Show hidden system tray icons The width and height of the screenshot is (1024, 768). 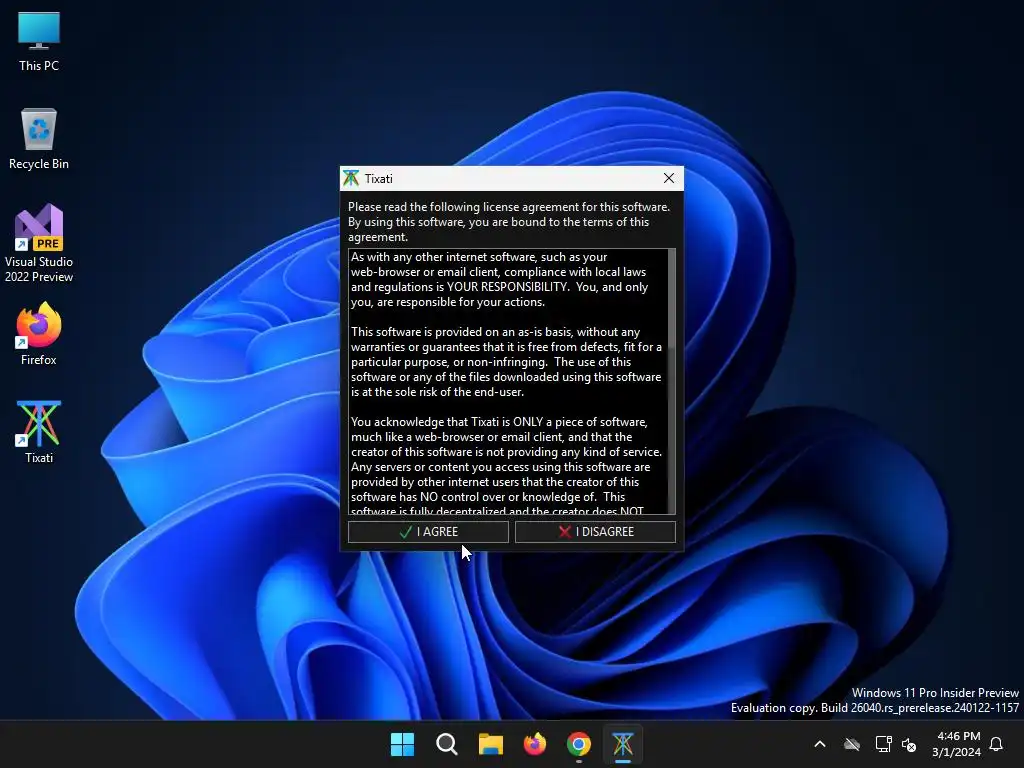coord(820,744)
